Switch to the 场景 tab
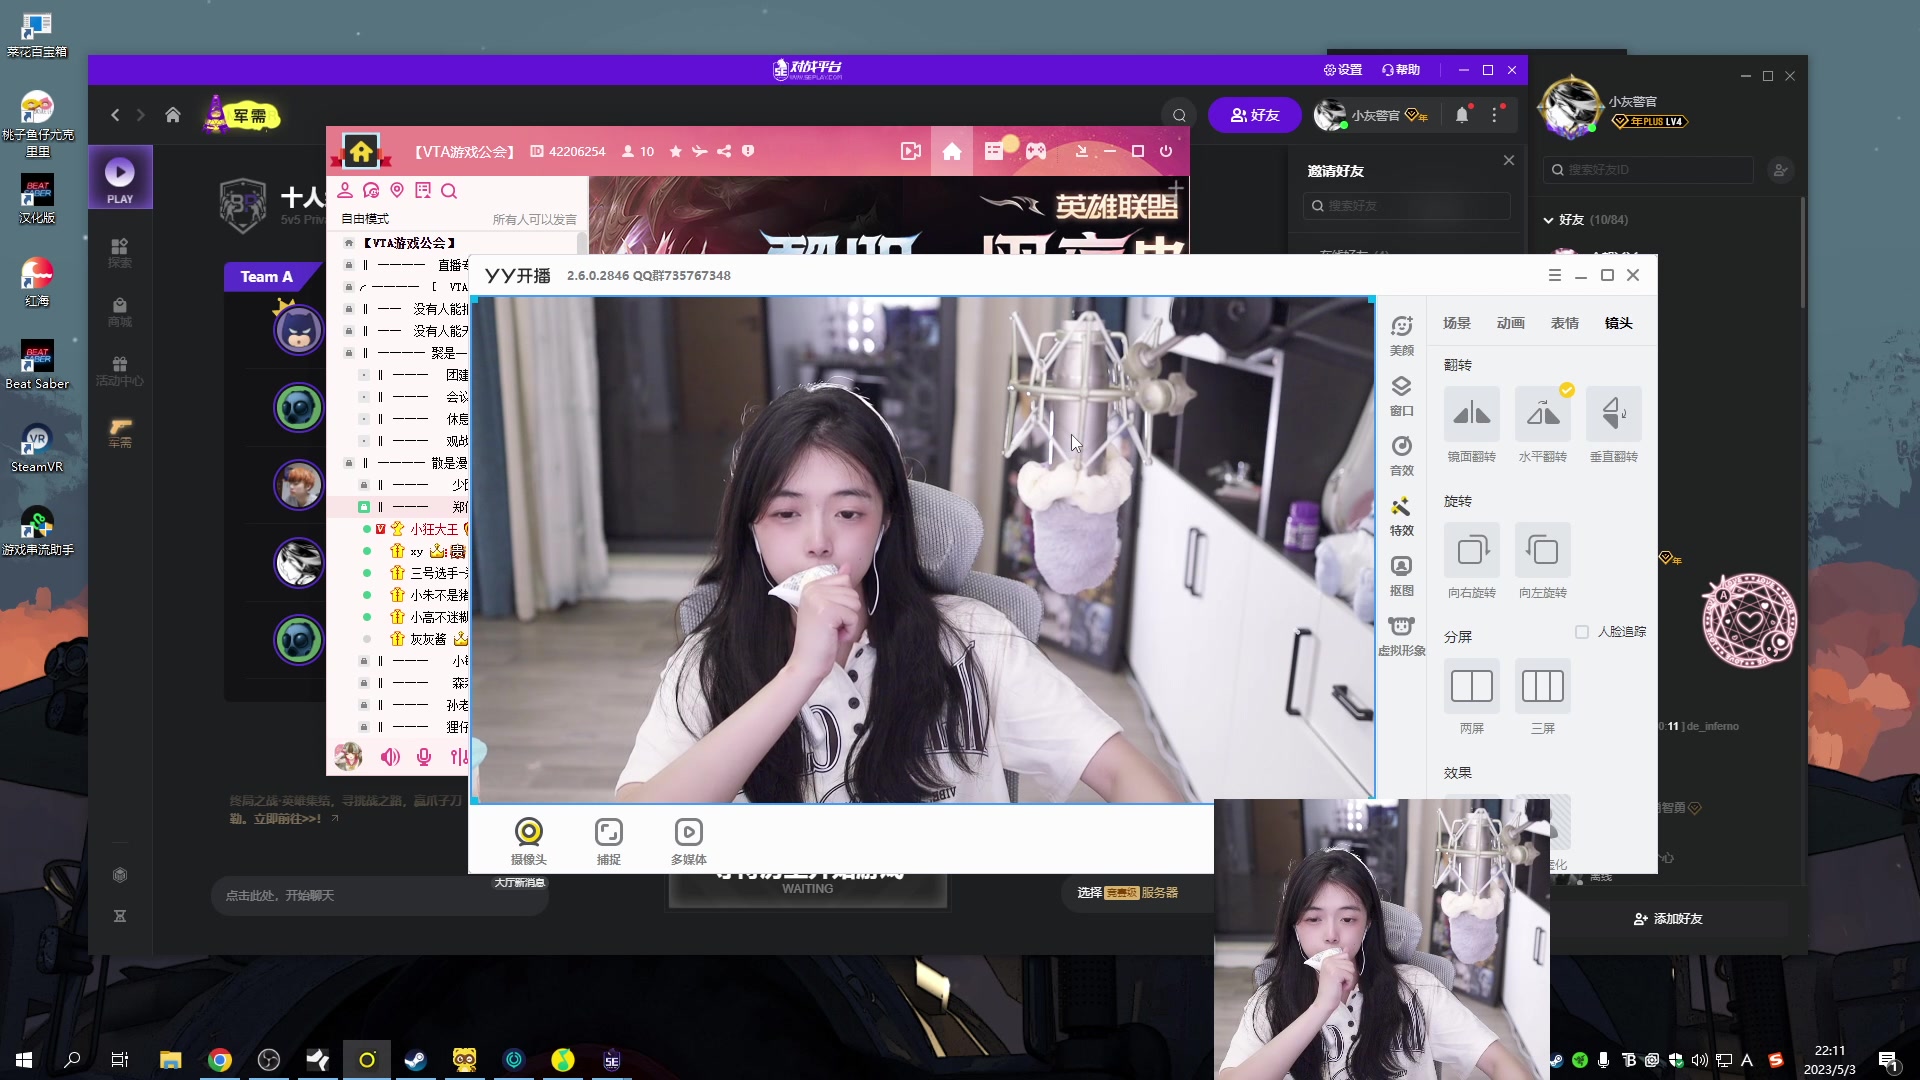Image resolution: width=1920 pixels, height=1080 pixels. [1456, 323]
